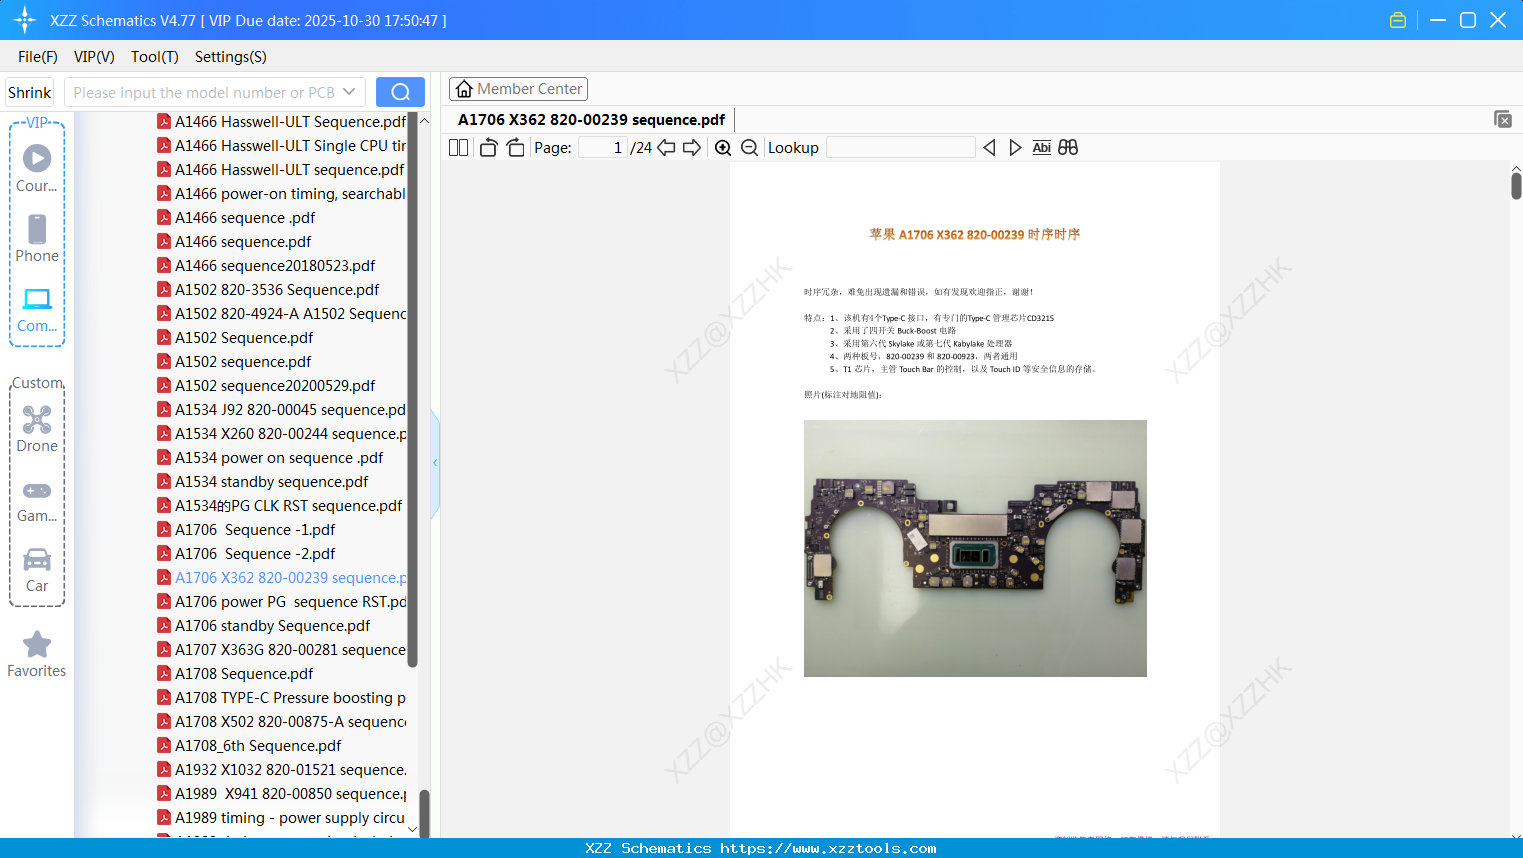Open A1502 820-3536 Sequence.pdf
This screenshot has width=1523, height=858.
tap(268, 290)
